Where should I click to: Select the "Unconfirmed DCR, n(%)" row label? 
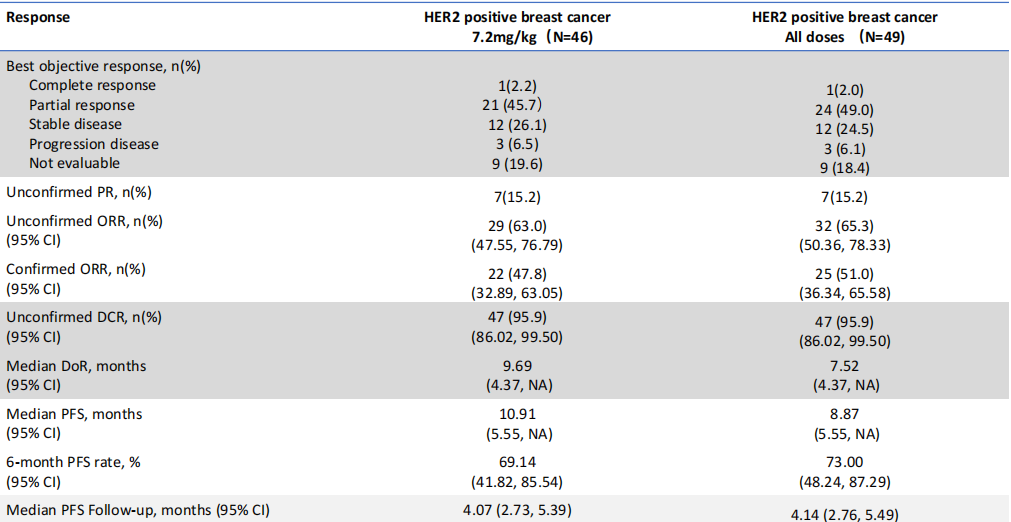[84, 317]
